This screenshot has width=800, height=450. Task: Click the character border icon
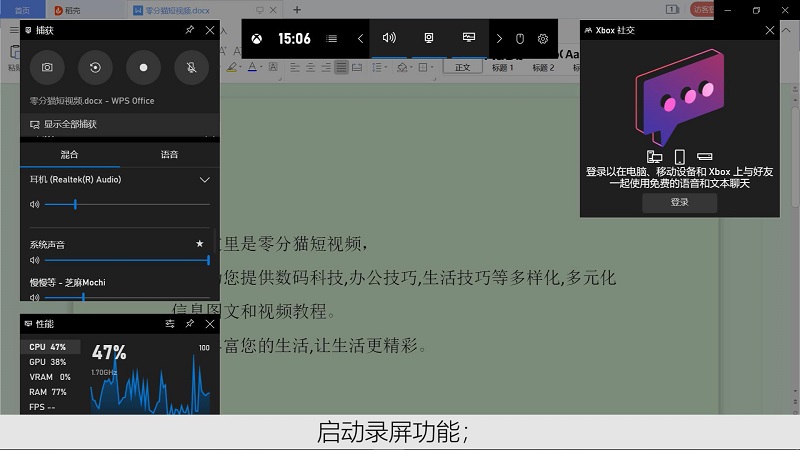(273, 67)
